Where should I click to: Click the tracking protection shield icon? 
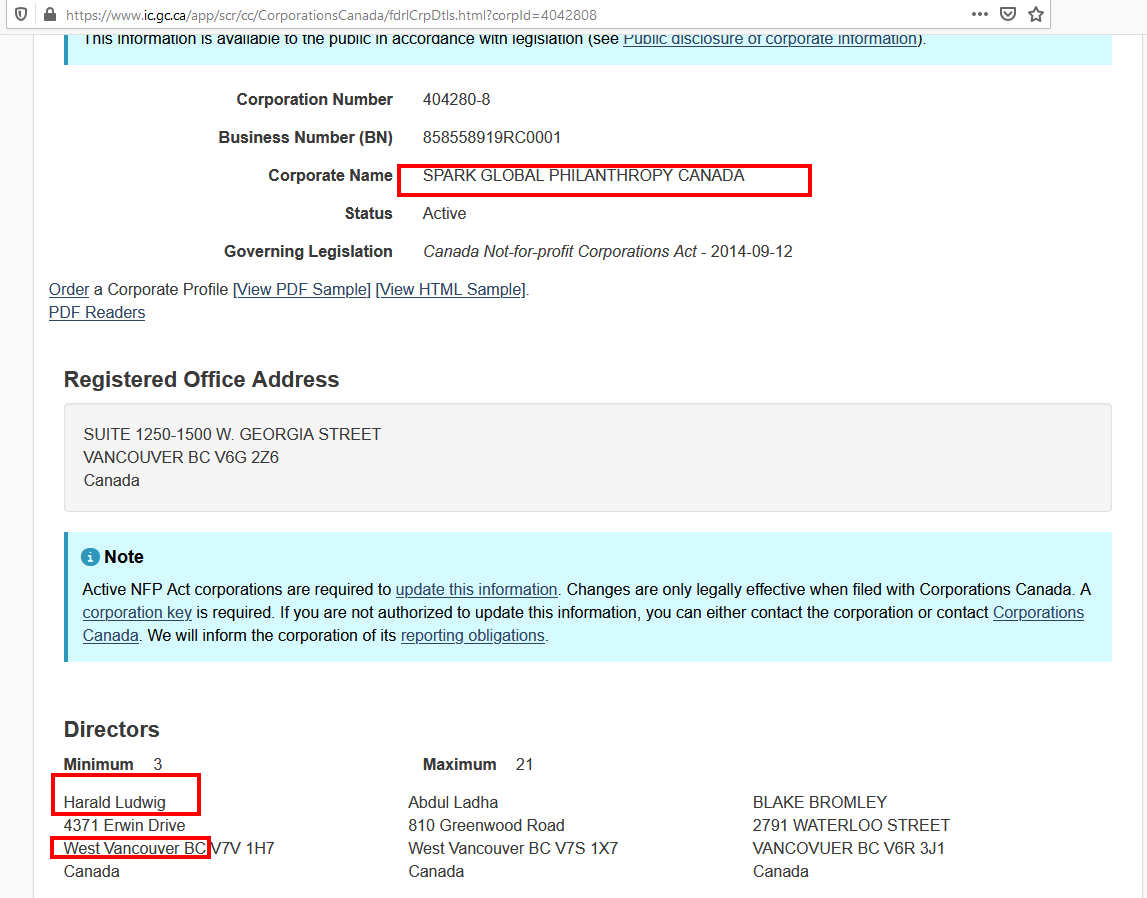pyautogui.click(x=21, y=15)
